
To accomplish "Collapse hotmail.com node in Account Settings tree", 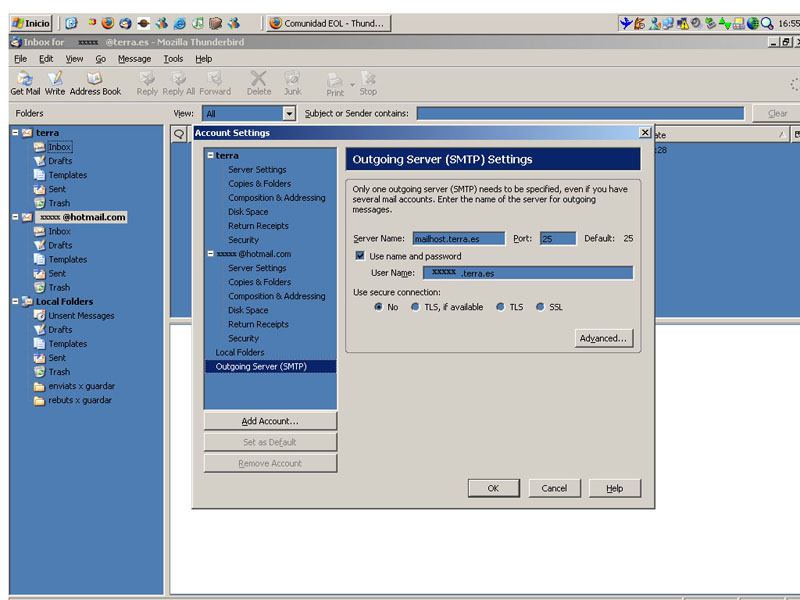I will click(x=210, y=254).
